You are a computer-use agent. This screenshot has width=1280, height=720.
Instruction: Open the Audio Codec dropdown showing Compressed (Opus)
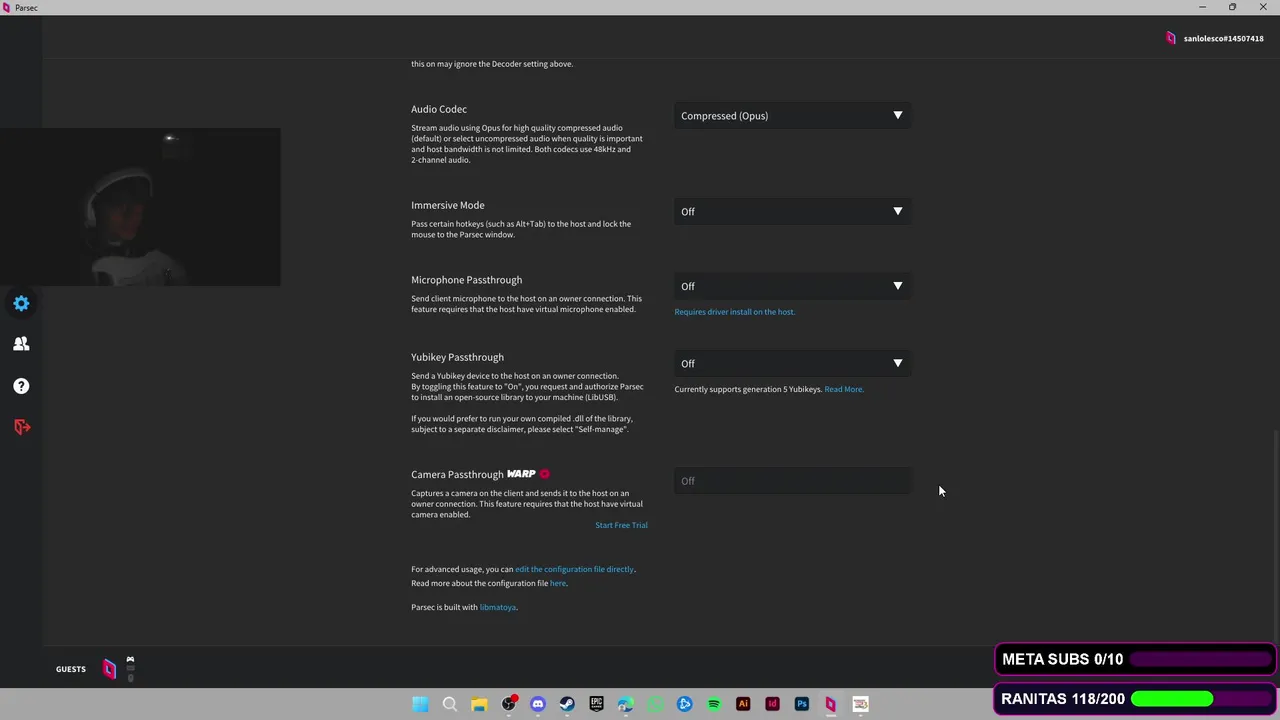[792, 116]
